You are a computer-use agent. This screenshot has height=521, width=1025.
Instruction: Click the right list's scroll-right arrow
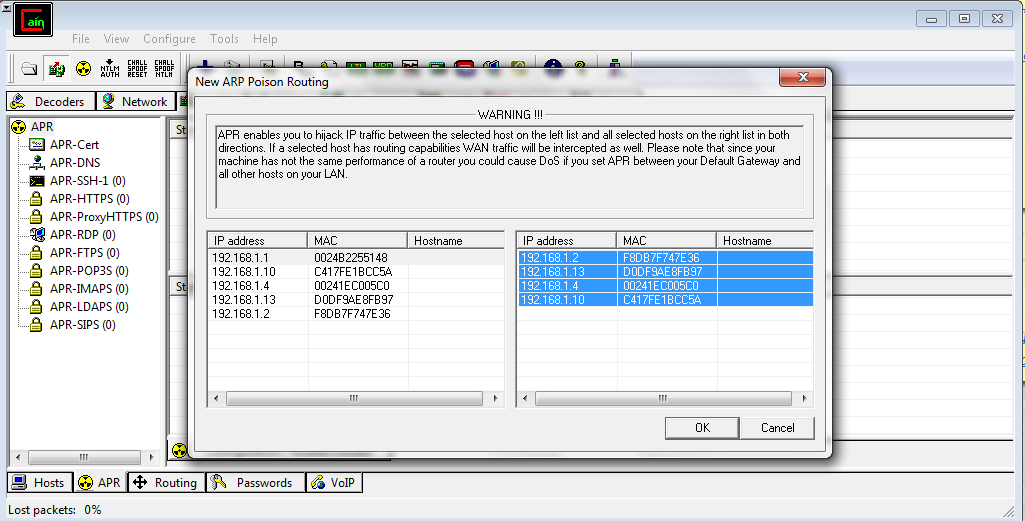(804, 398)
